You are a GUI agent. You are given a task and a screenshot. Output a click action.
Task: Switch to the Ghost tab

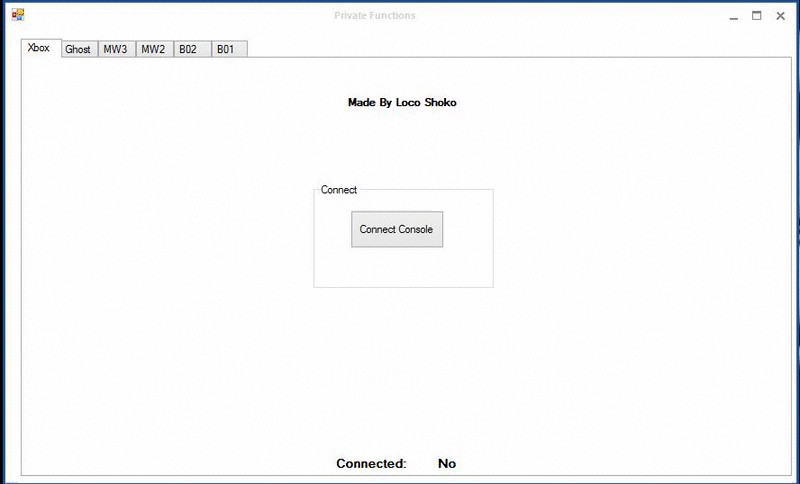(80, 49)
